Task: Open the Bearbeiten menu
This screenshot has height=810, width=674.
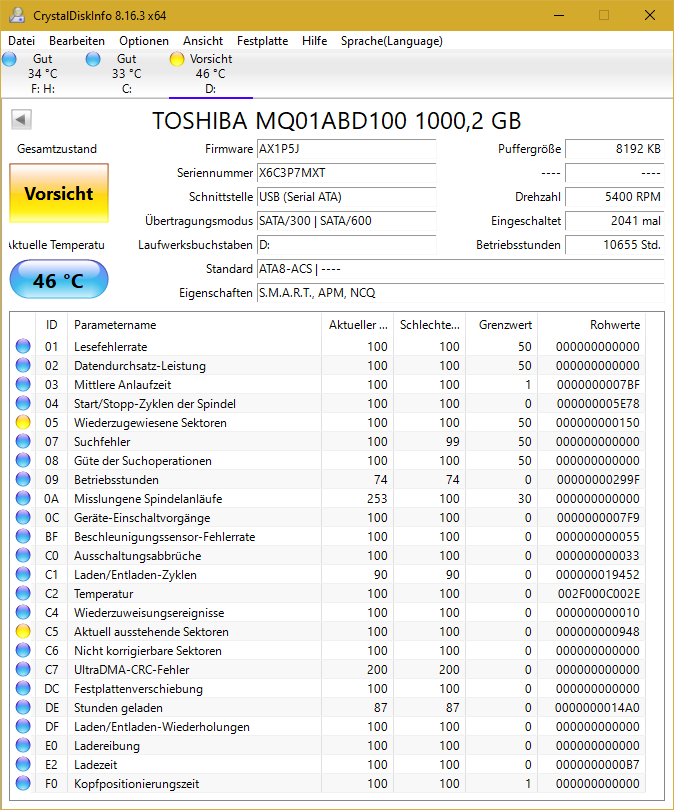Action: (x=77, y=41)
